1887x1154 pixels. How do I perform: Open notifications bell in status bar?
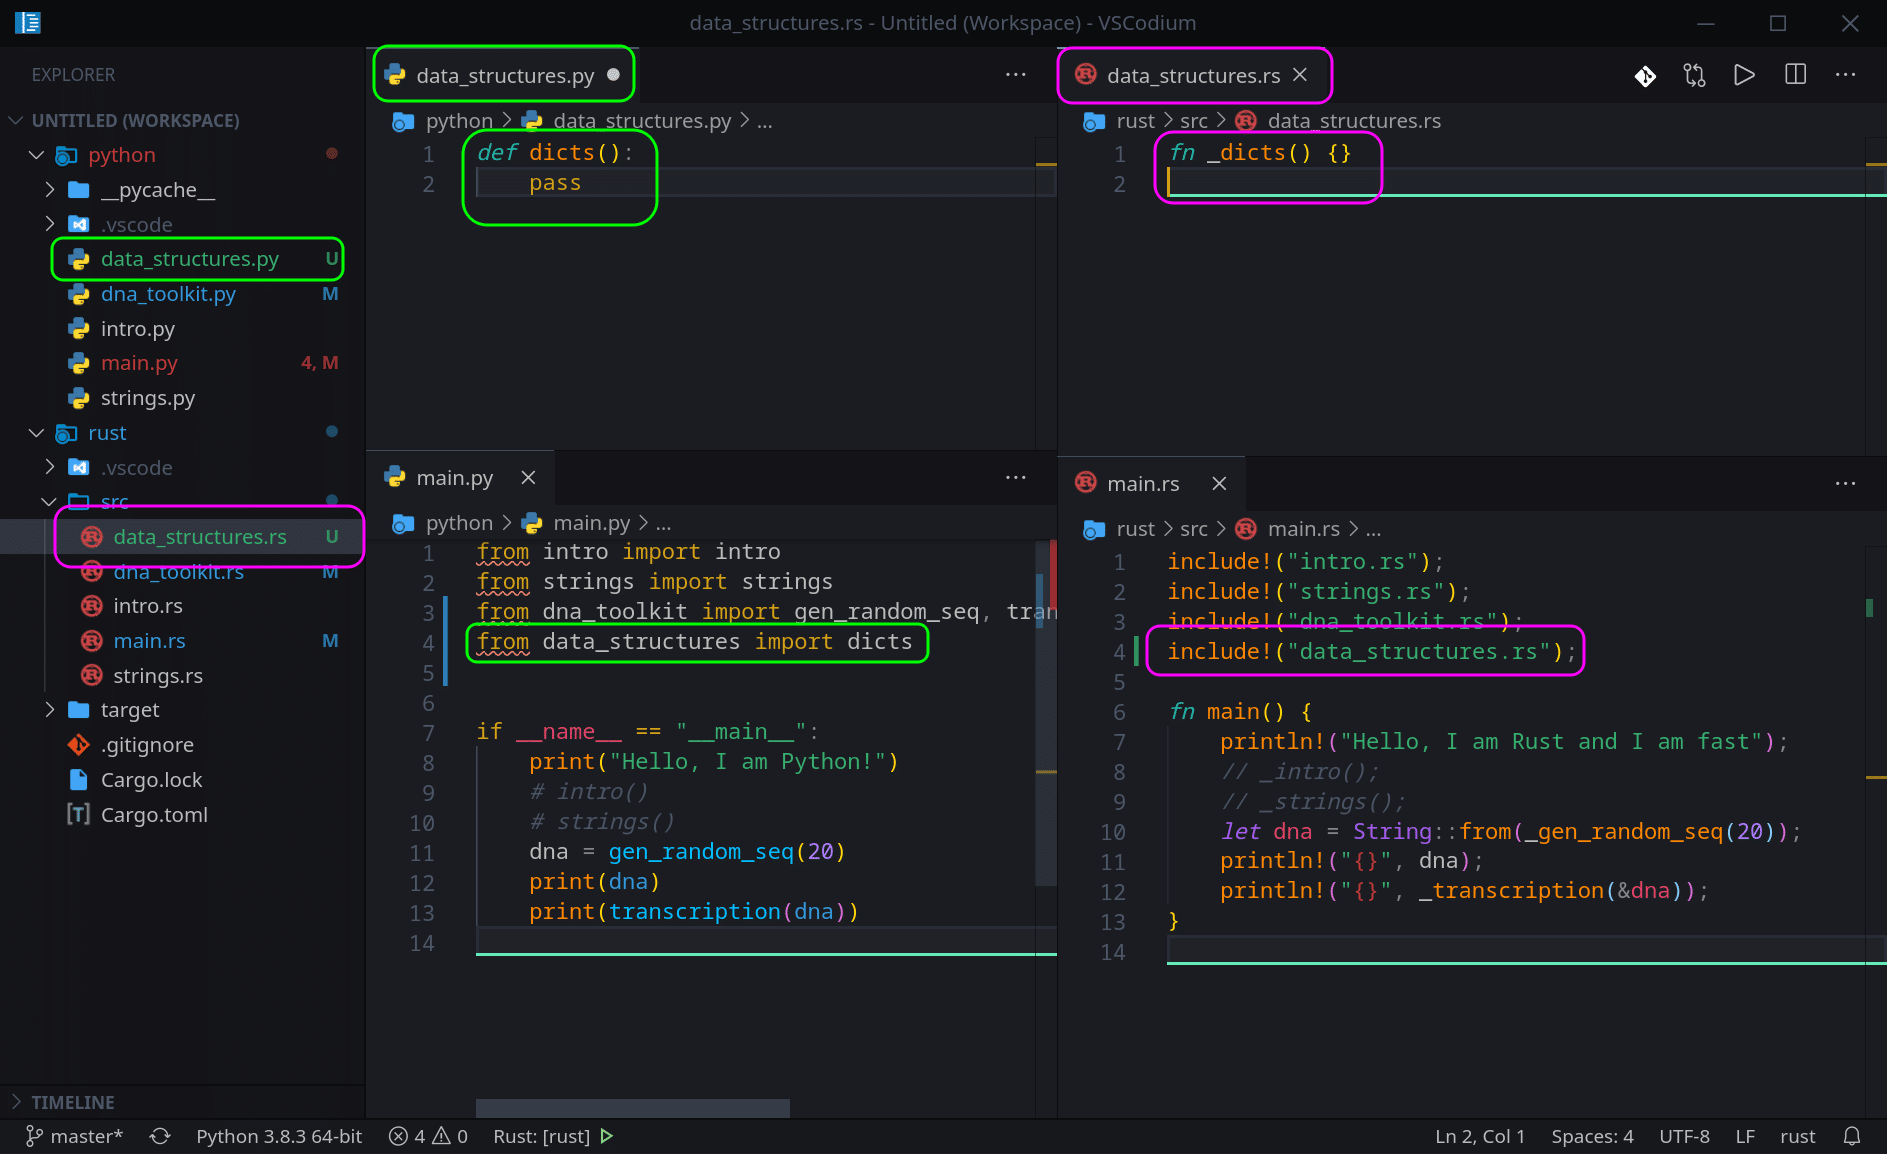click(x=1852, y=1137)
